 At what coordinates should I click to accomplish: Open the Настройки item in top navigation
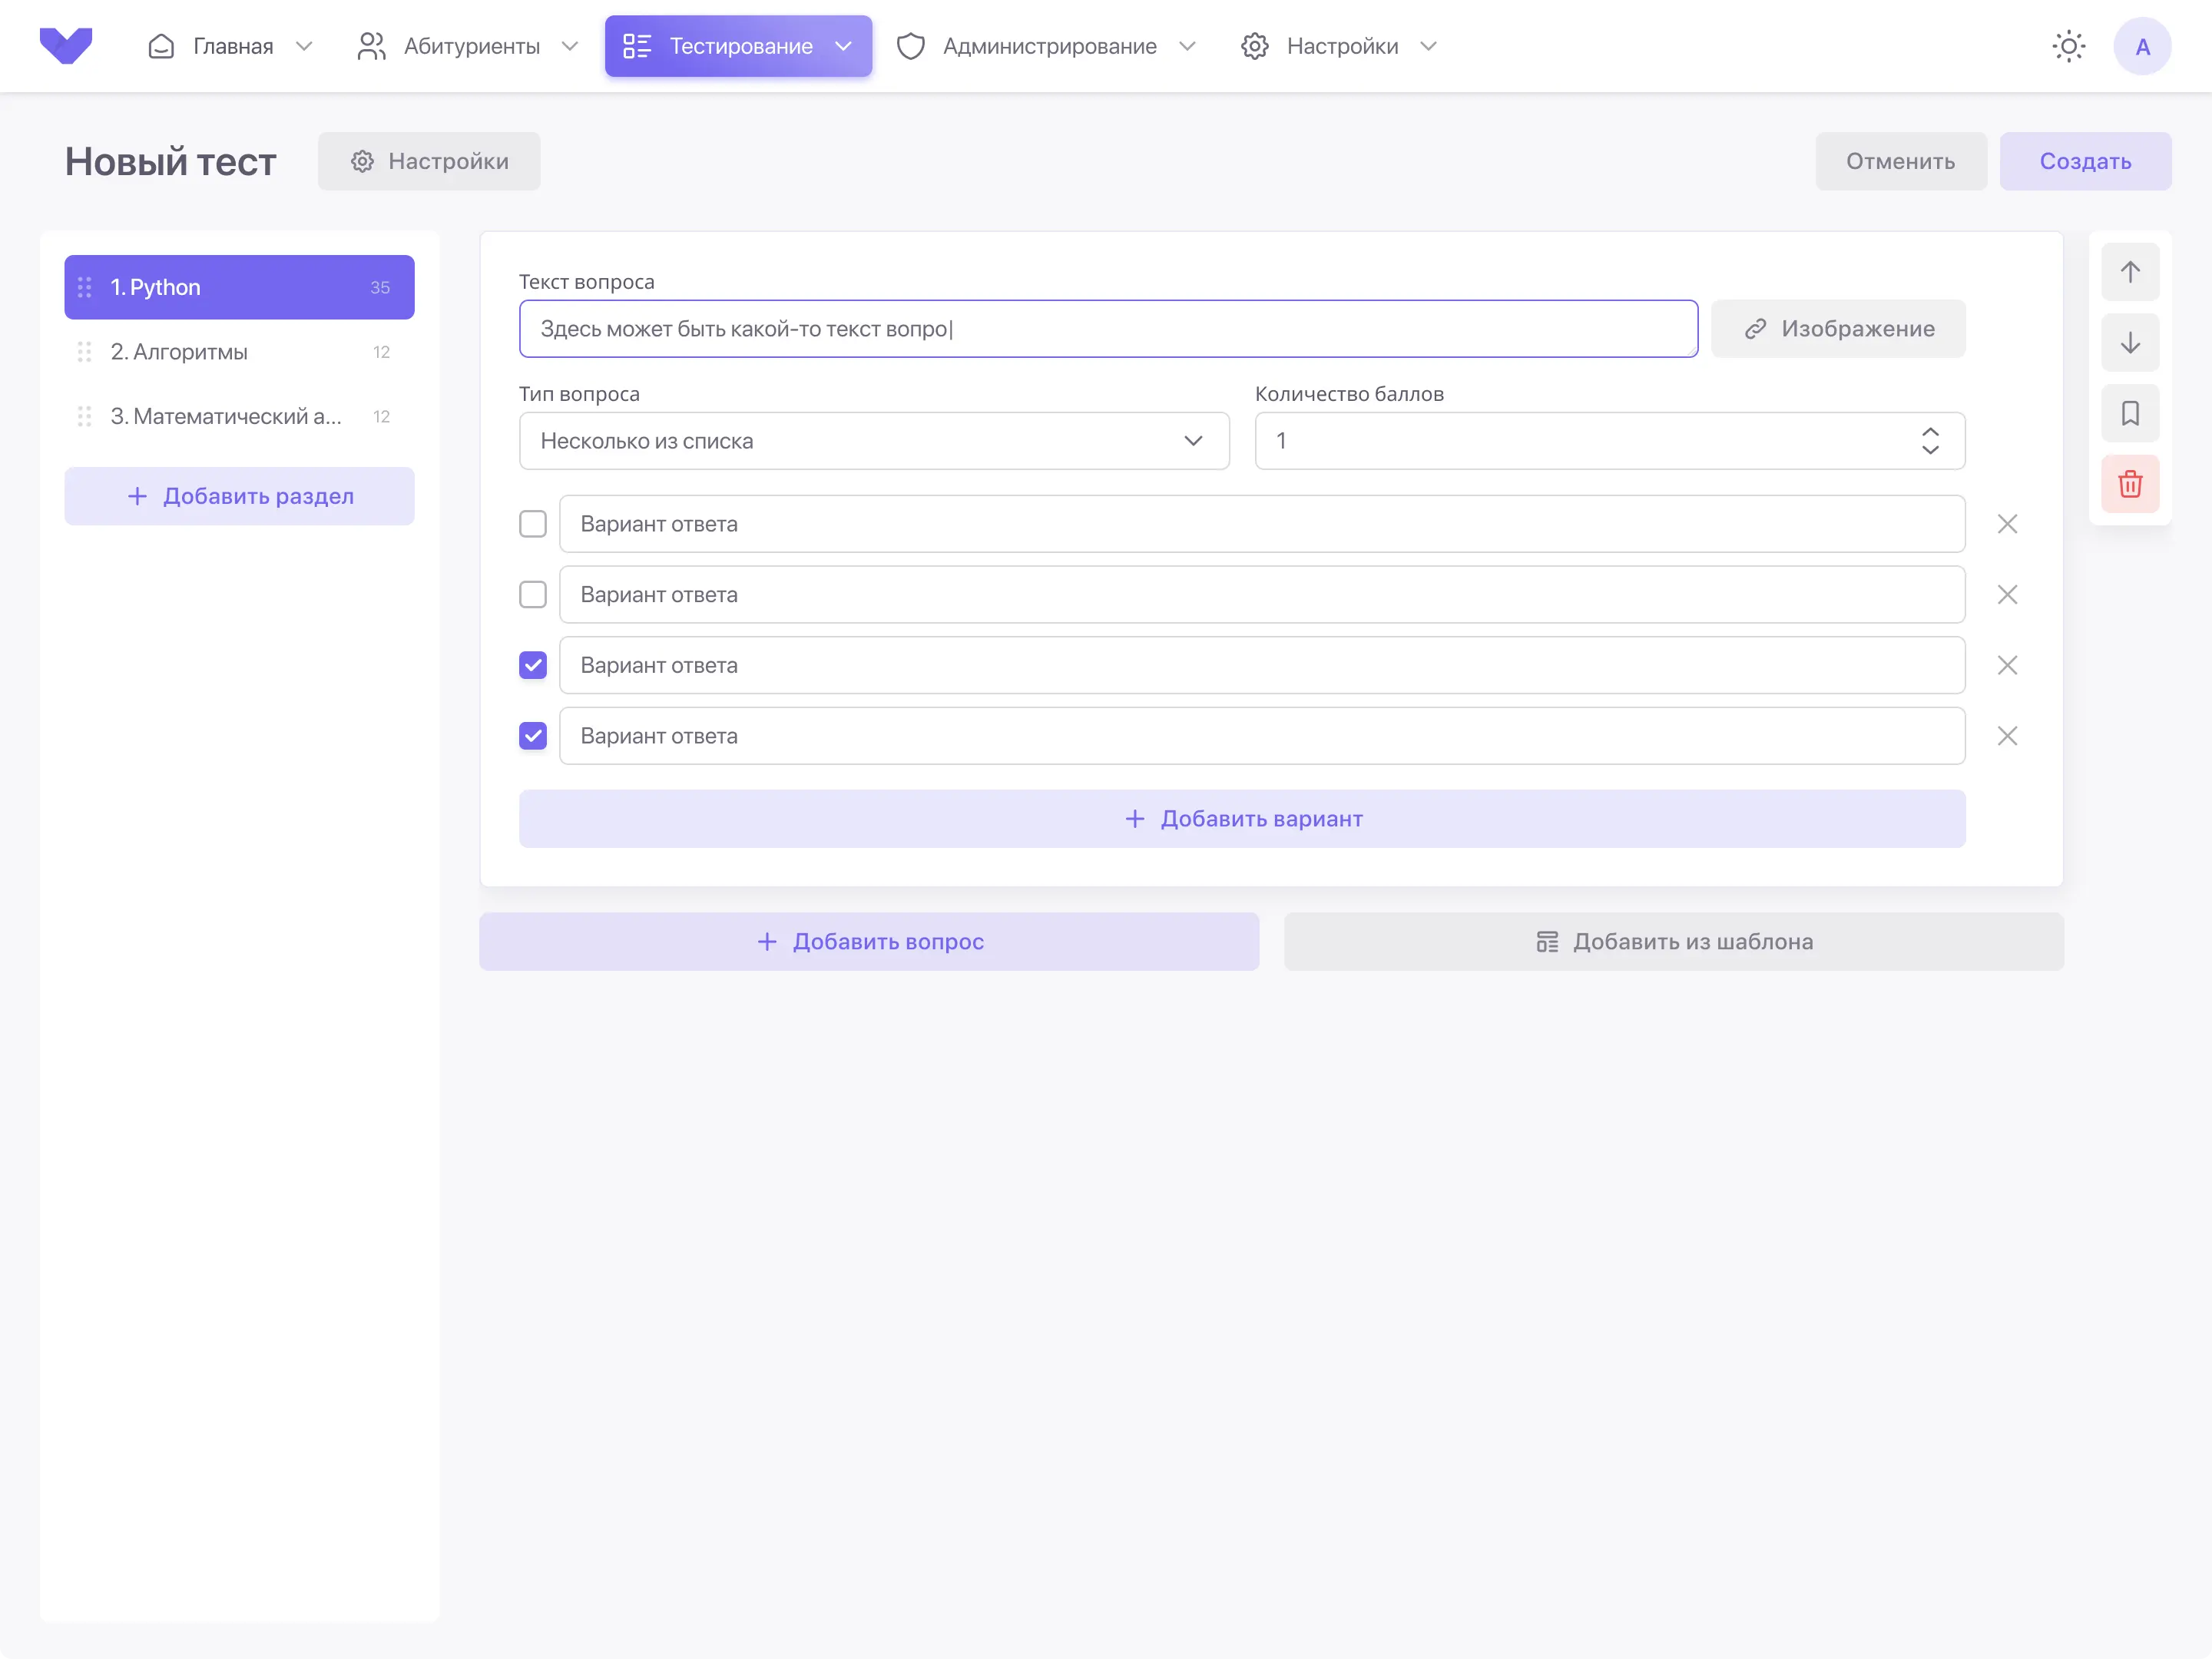point(1340,46)
